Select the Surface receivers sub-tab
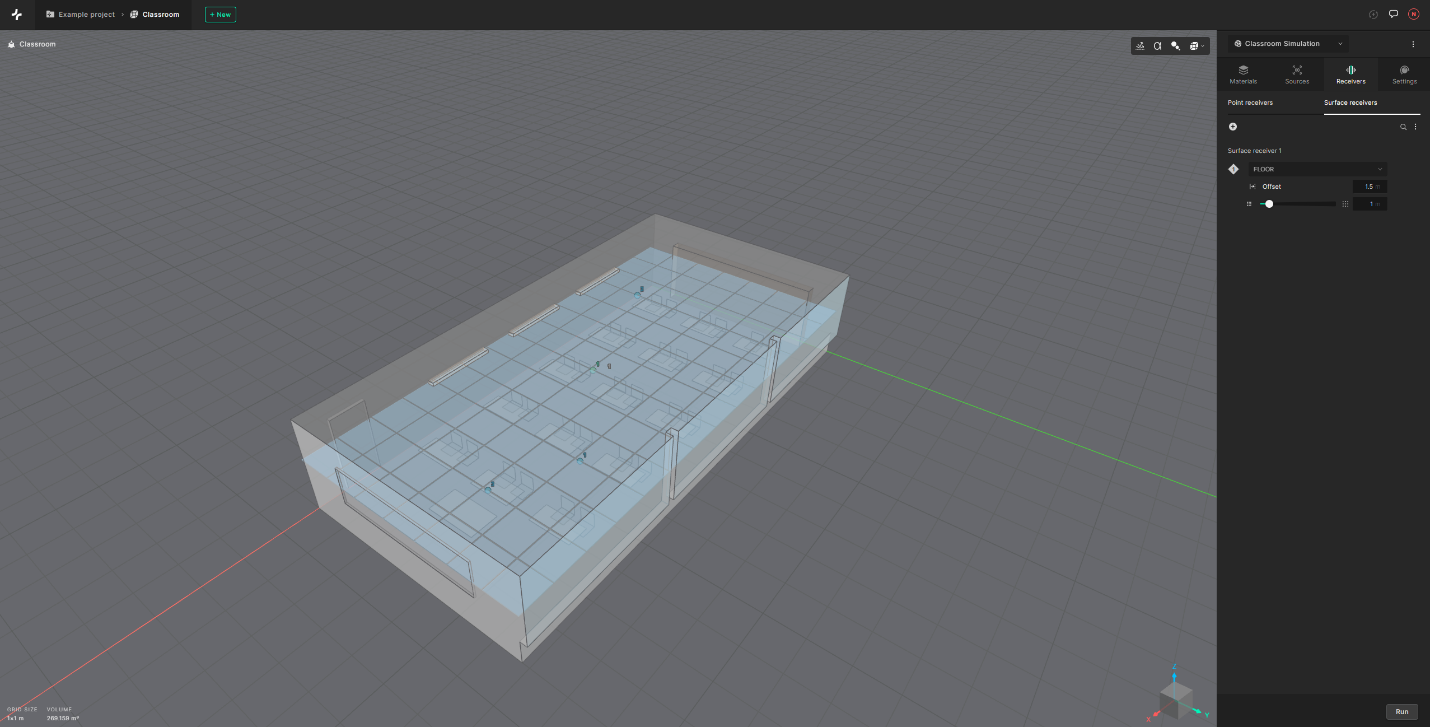 point(1350,103)
